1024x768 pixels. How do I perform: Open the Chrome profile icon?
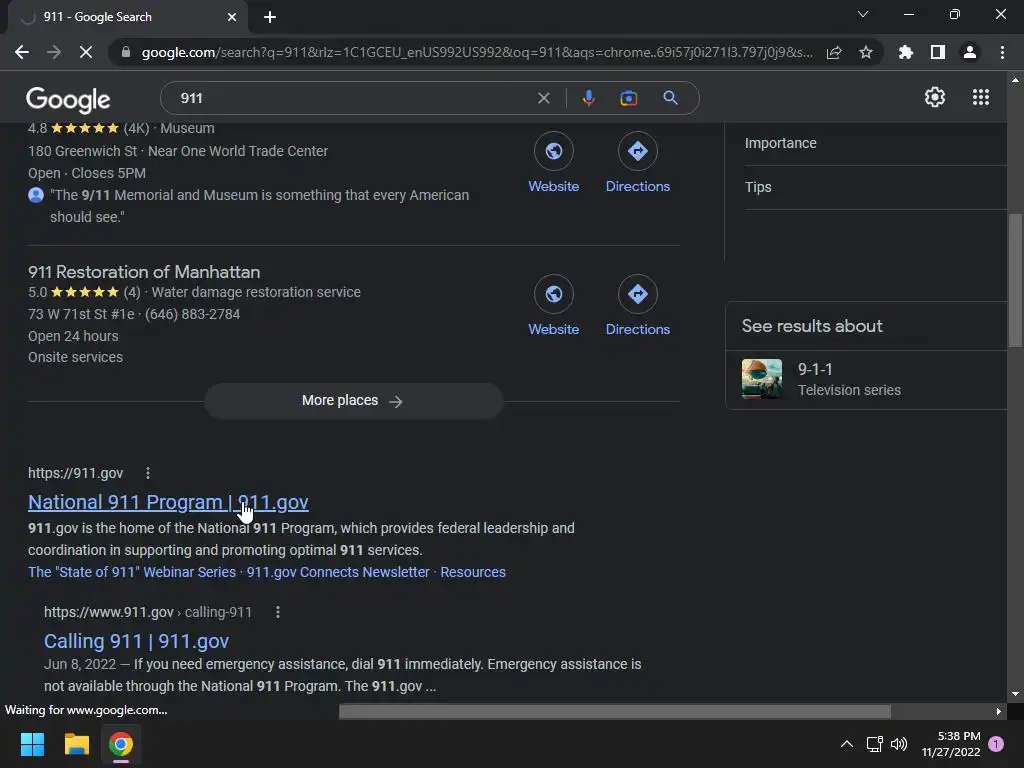970,52
